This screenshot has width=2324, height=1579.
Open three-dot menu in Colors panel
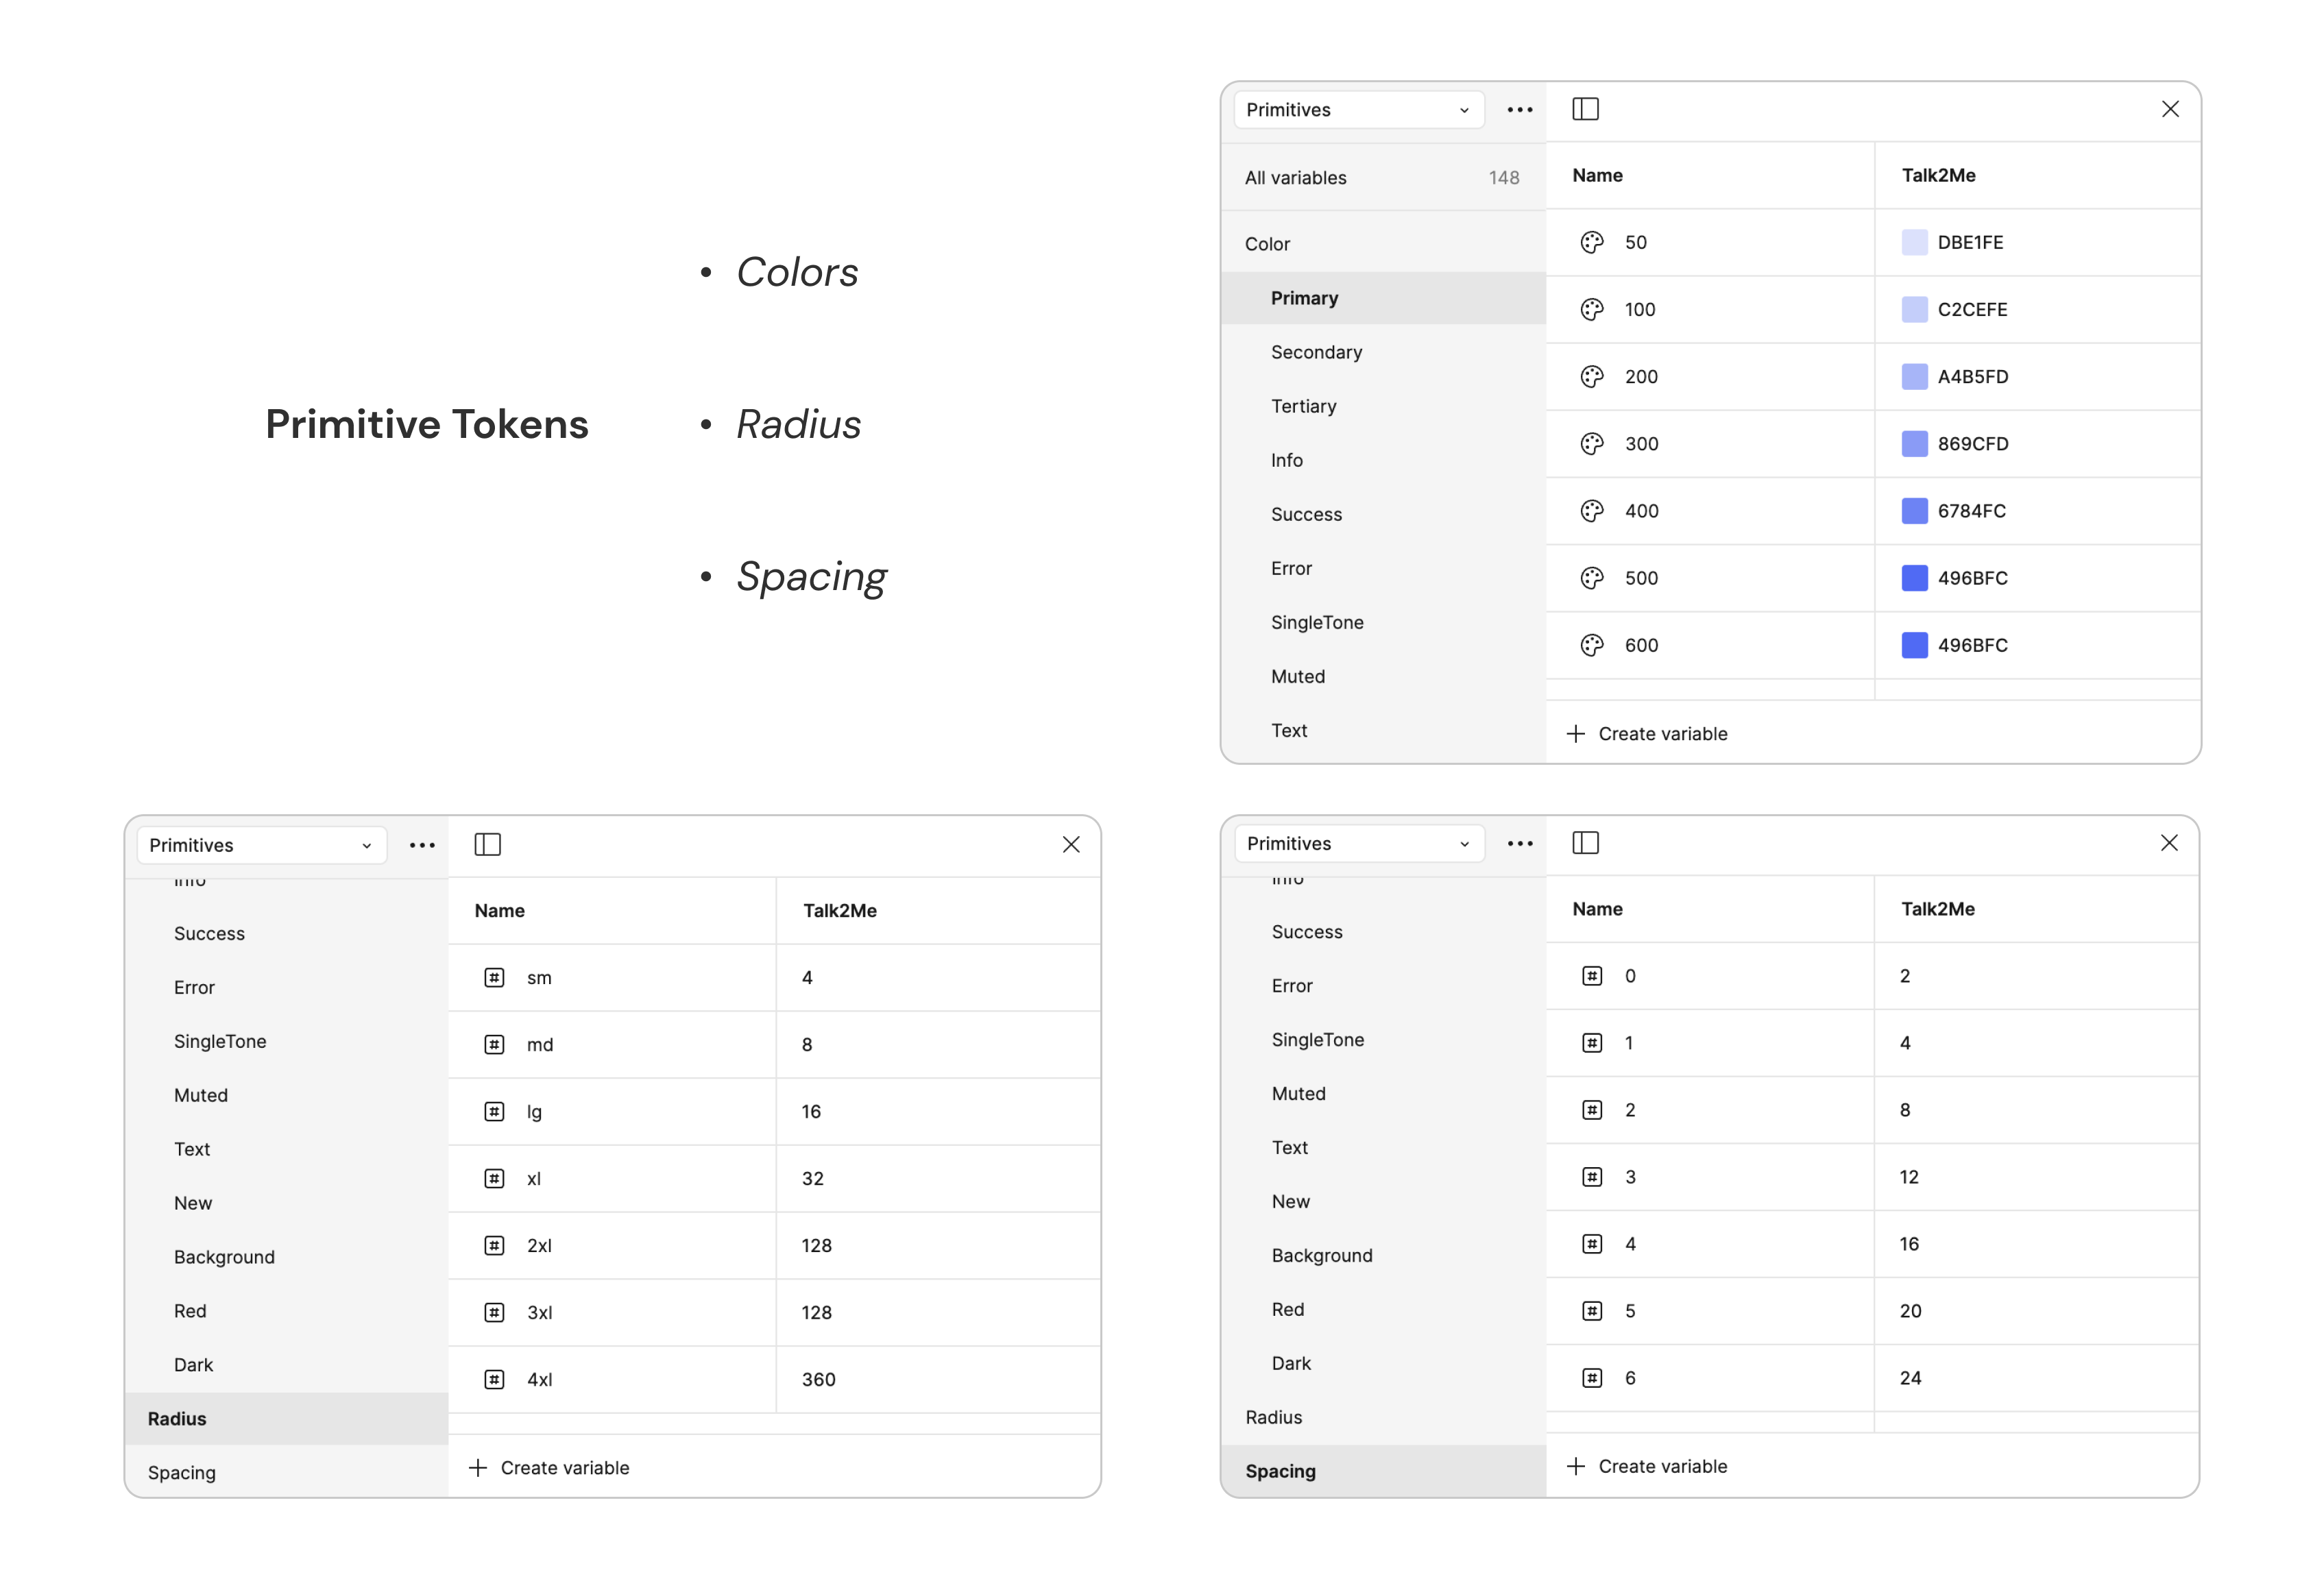[x=1519, y=110]
